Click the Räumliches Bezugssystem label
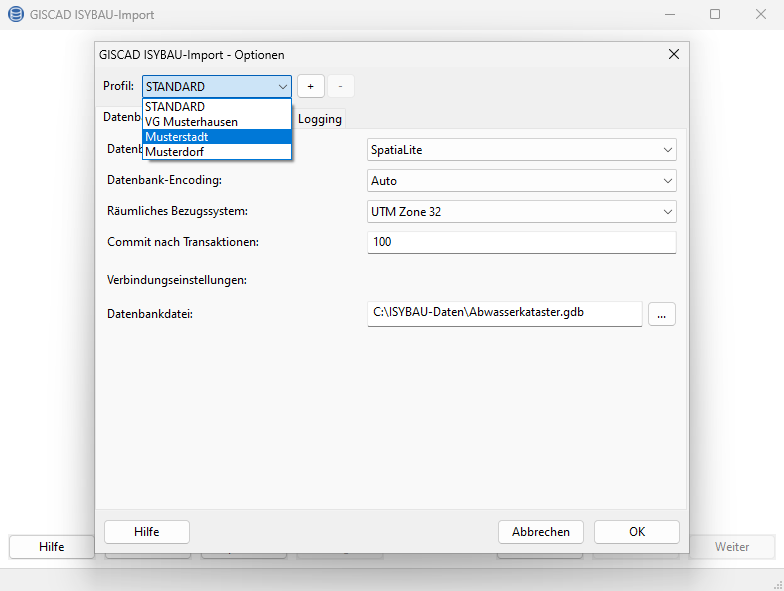784x591 pixels. click(x=177, y=211)
